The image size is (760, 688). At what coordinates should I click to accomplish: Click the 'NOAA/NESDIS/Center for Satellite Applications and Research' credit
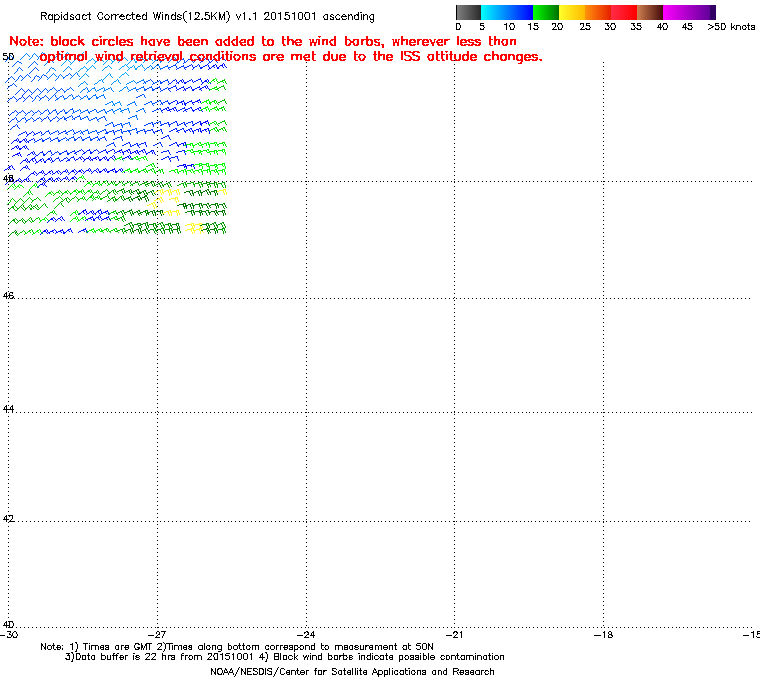[352, 672]
